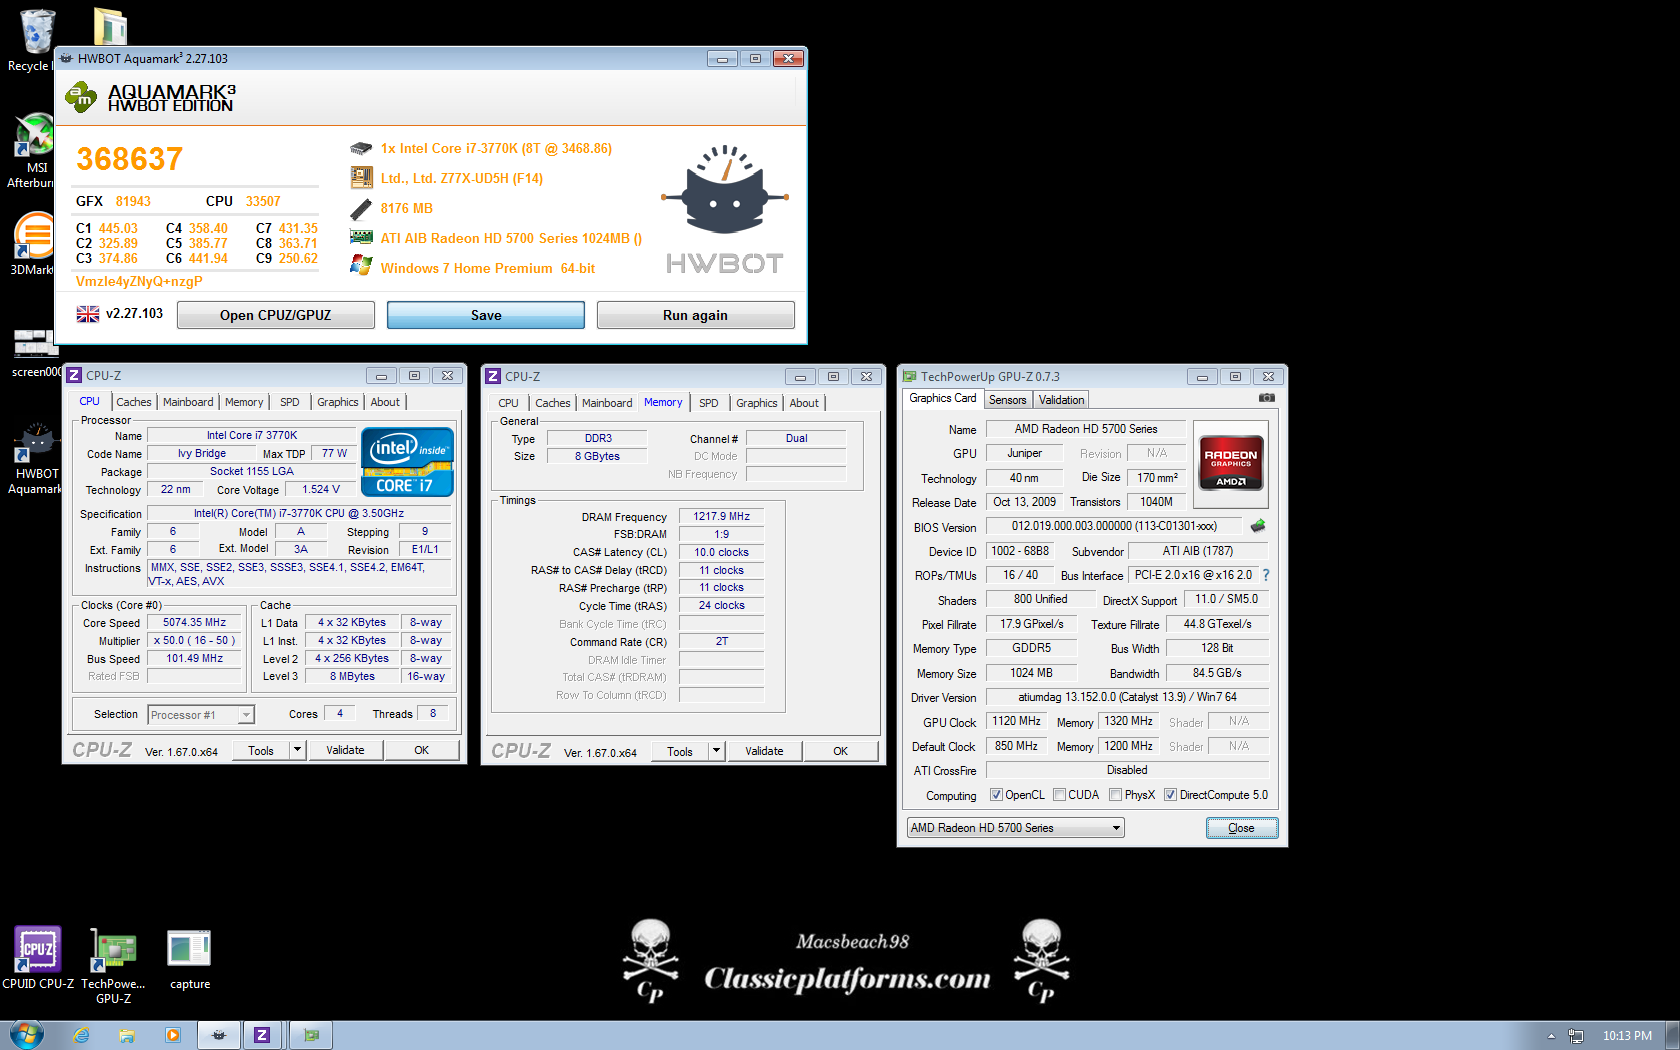1680x1050 pixels.
Task: Switch to CPU-Z taskbar button
Action: pos(262,1035)
